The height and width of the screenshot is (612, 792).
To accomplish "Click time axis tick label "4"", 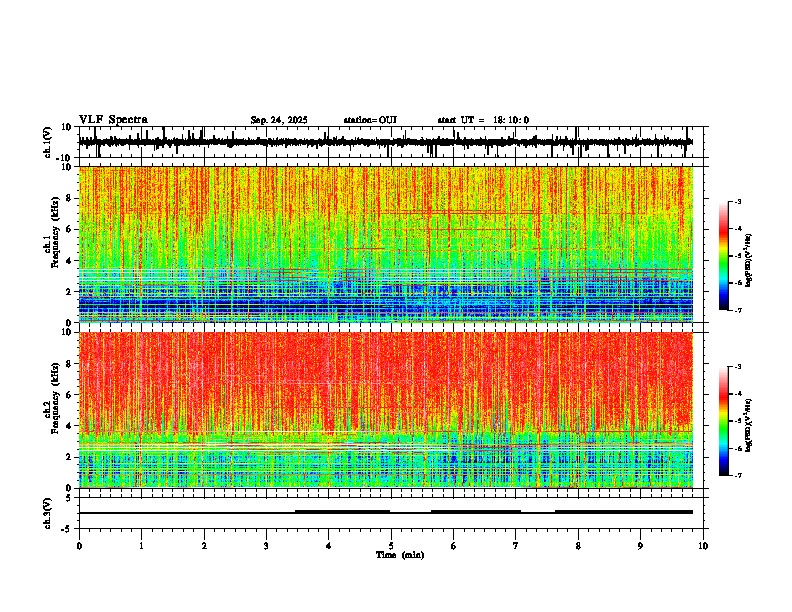I will coord(329,546).
